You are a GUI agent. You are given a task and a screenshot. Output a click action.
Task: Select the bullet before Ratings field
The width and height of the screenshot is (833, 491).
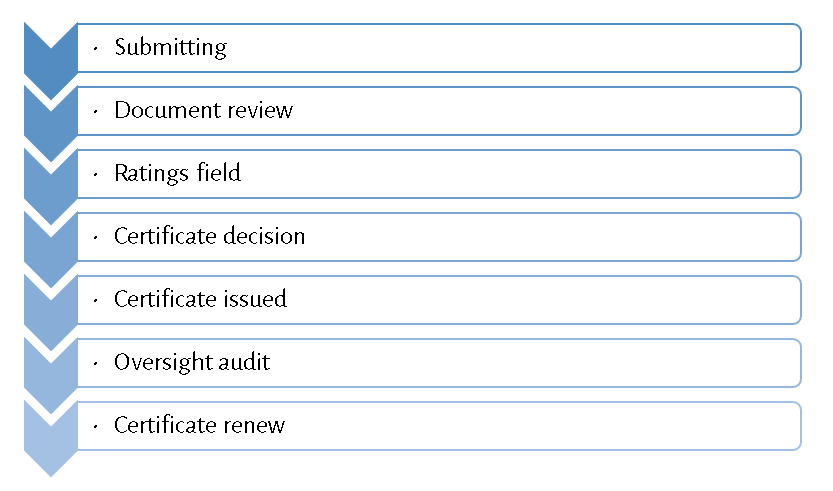94,174
